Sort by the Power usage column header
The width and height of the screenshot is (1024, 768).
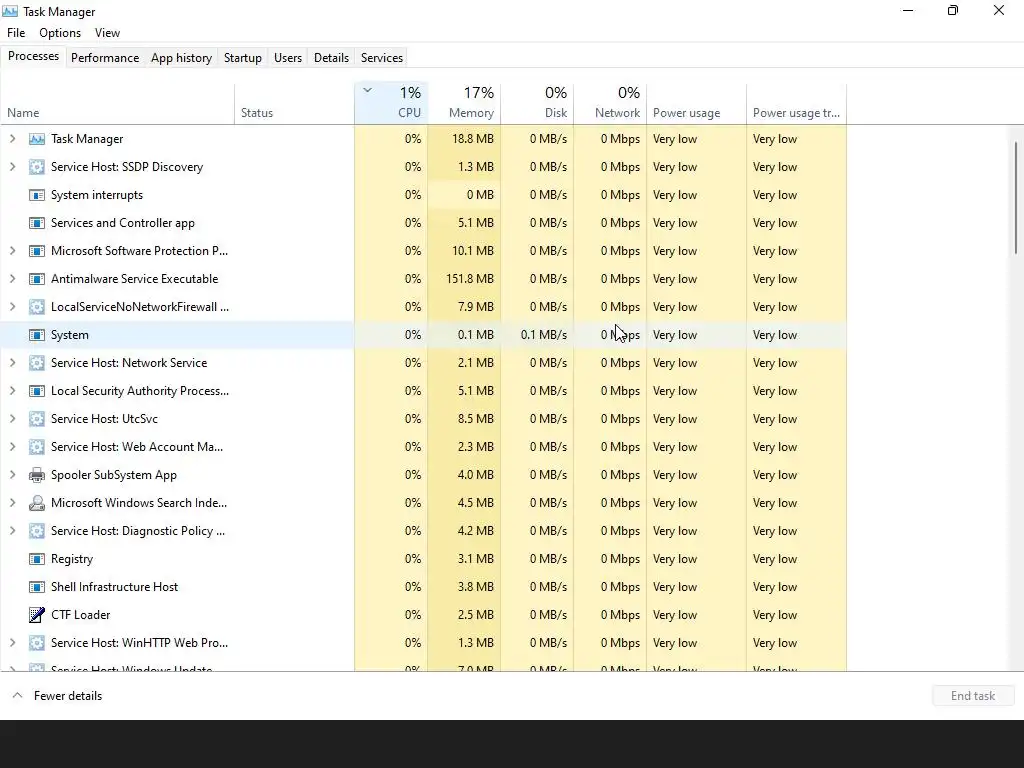tap(697, 103)
